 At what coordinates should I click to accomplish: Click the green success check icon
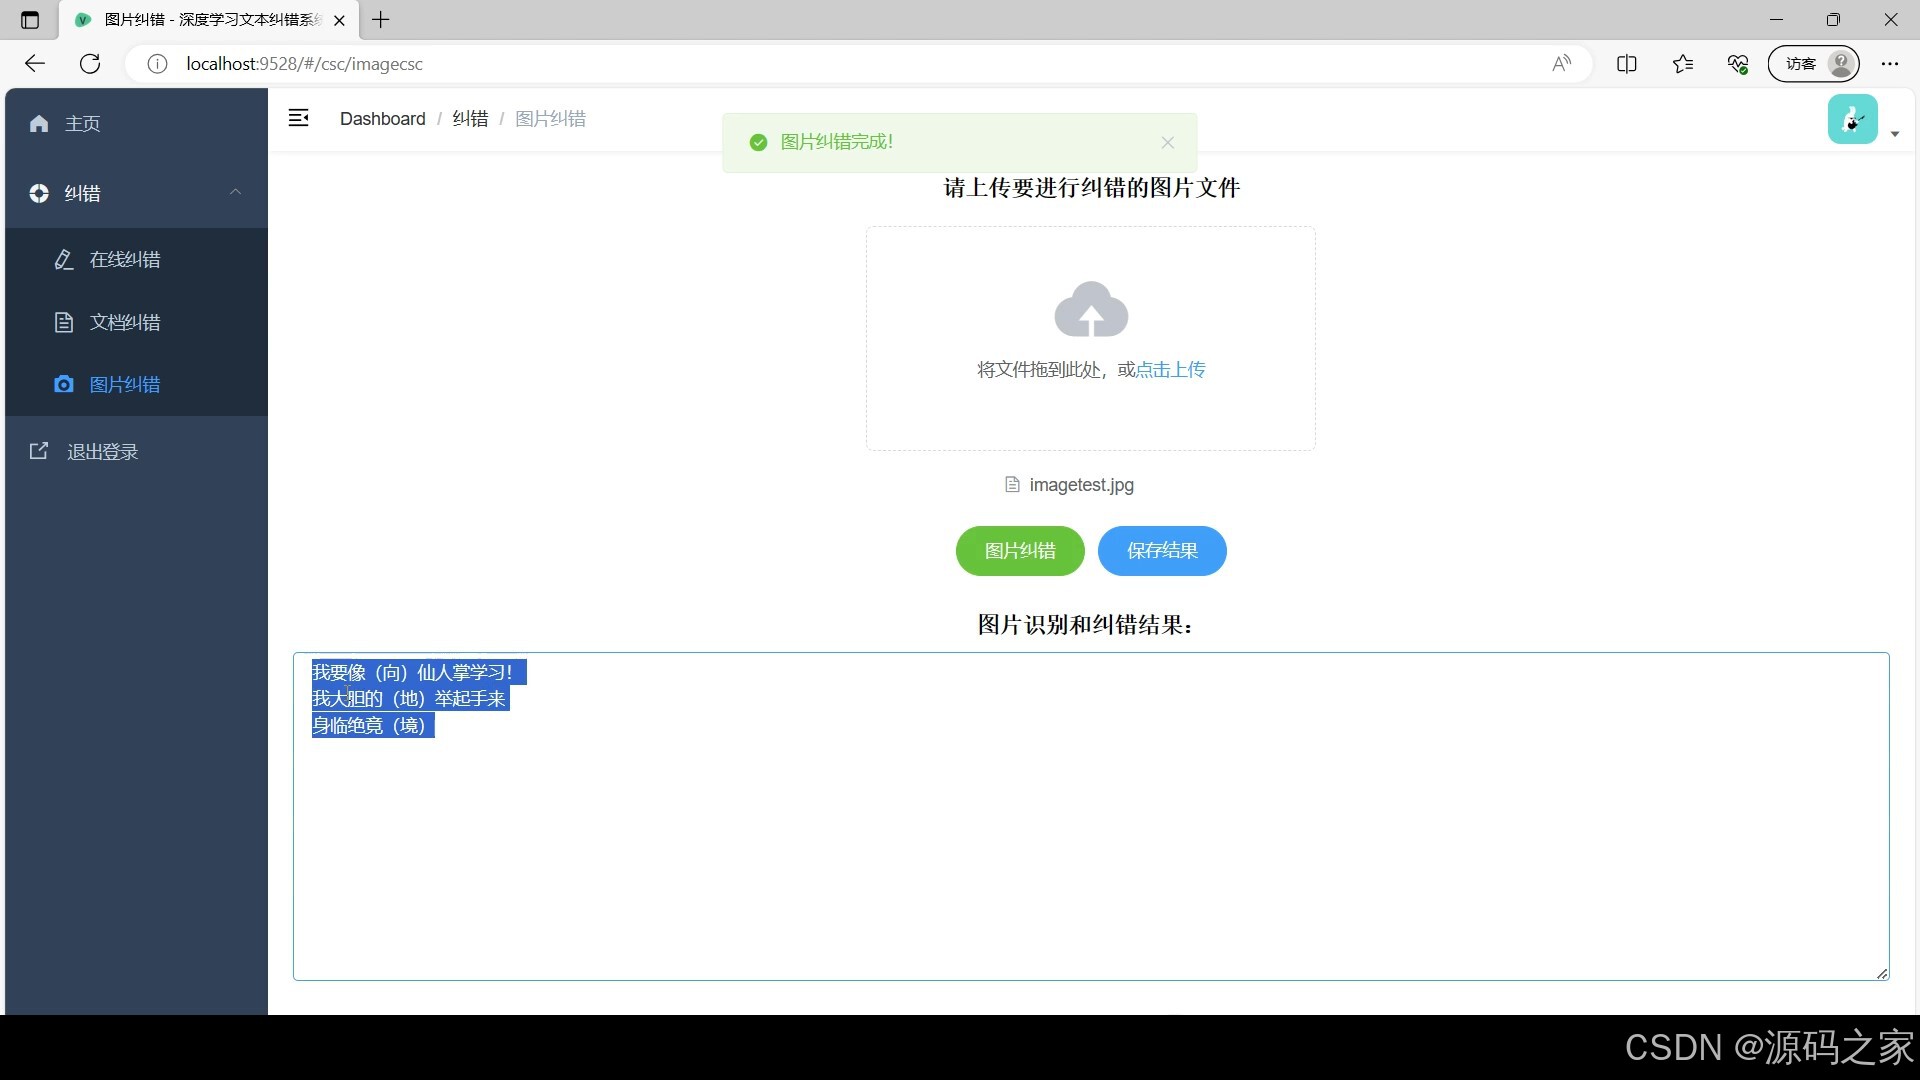[x=758, y=142]
